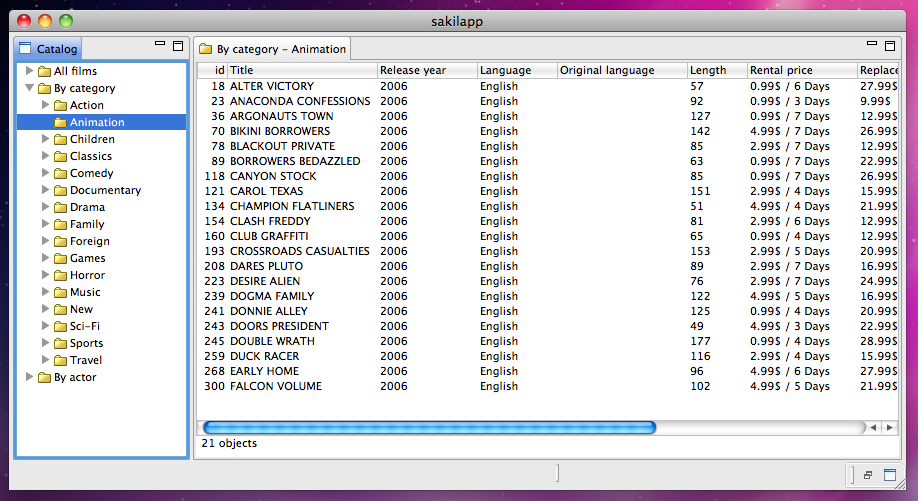Expand the Action category node
Screen dimensions: 918x501
46,105
